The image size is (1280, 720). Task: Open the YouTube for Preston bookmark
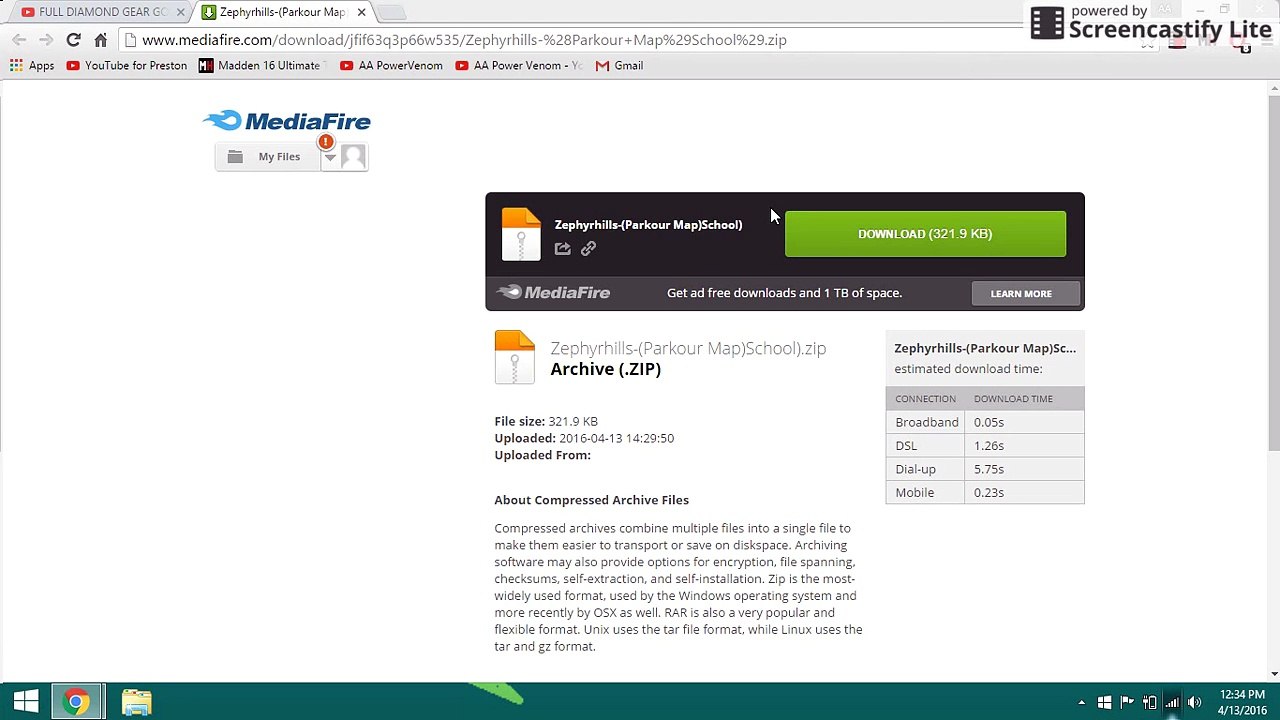click(x=127, y=66)
